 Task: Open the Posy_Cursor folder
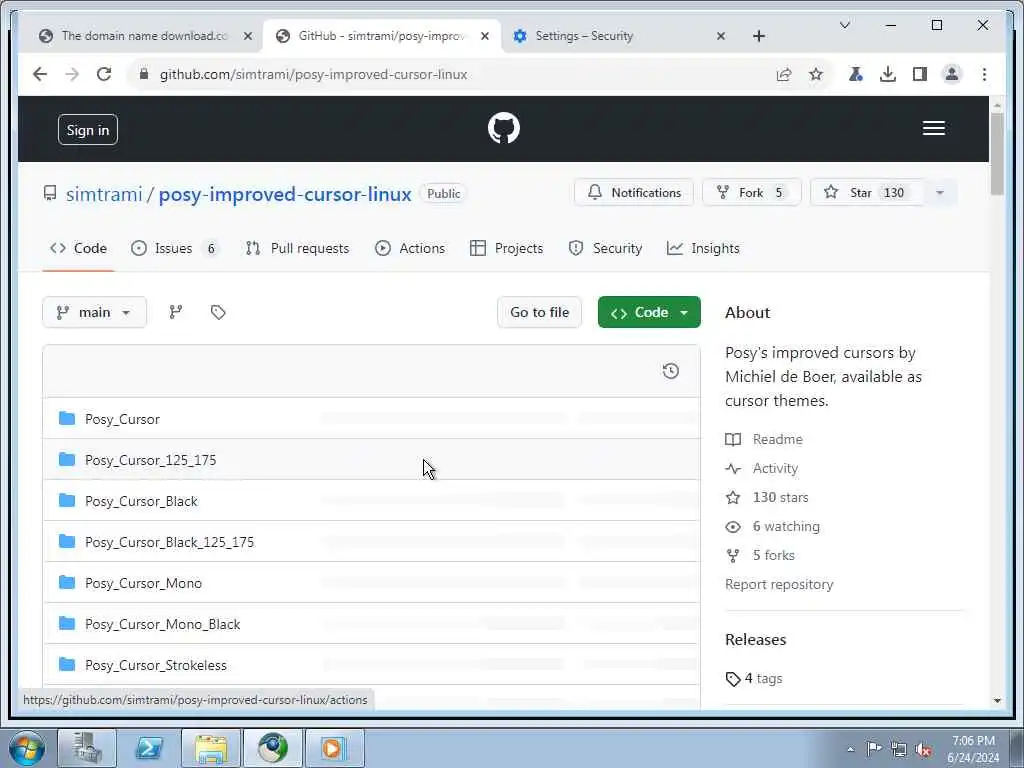122,419
